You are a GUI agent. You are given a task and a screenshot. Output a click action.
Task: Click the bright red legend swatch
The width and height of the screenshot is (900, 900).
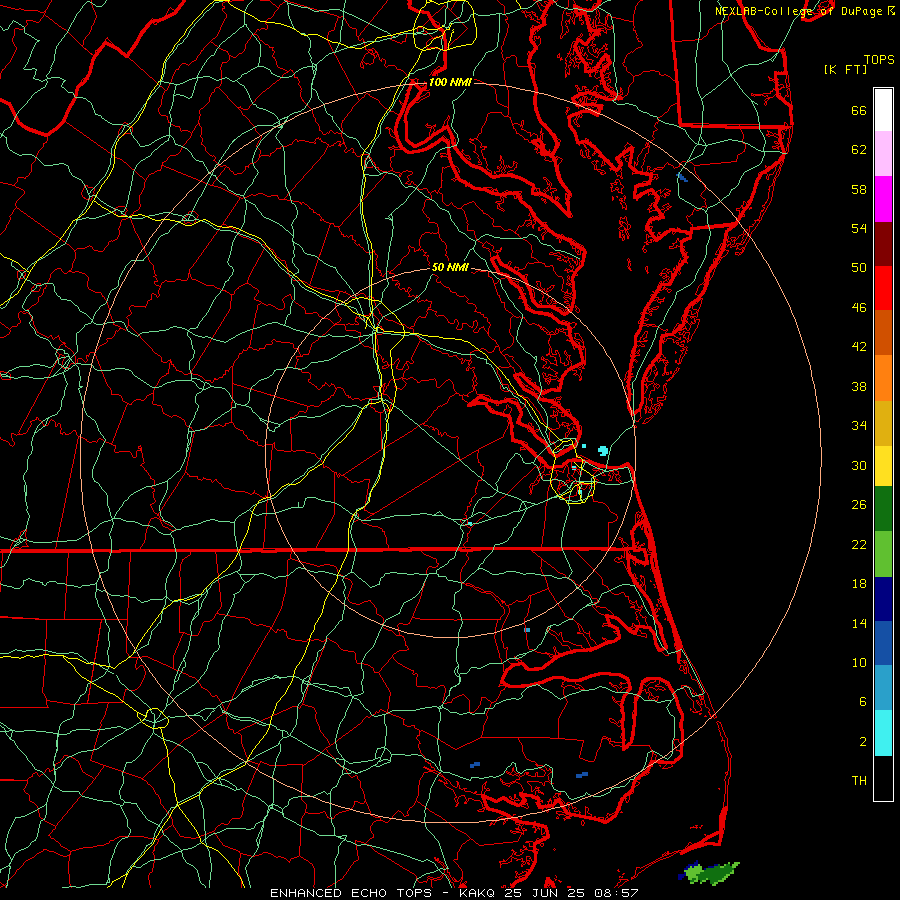[883, 288]
